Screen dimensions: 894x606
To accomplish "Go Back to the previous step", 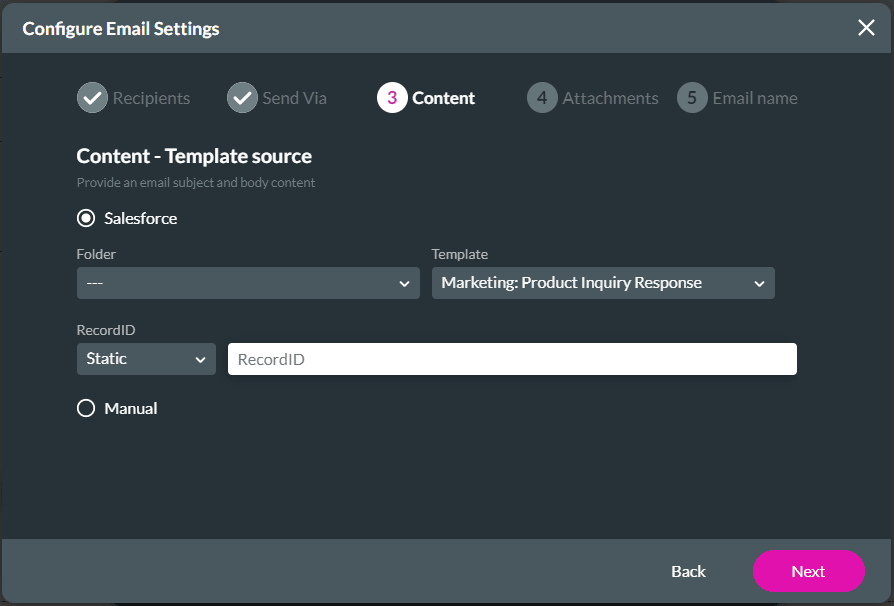I will point(688,571).
